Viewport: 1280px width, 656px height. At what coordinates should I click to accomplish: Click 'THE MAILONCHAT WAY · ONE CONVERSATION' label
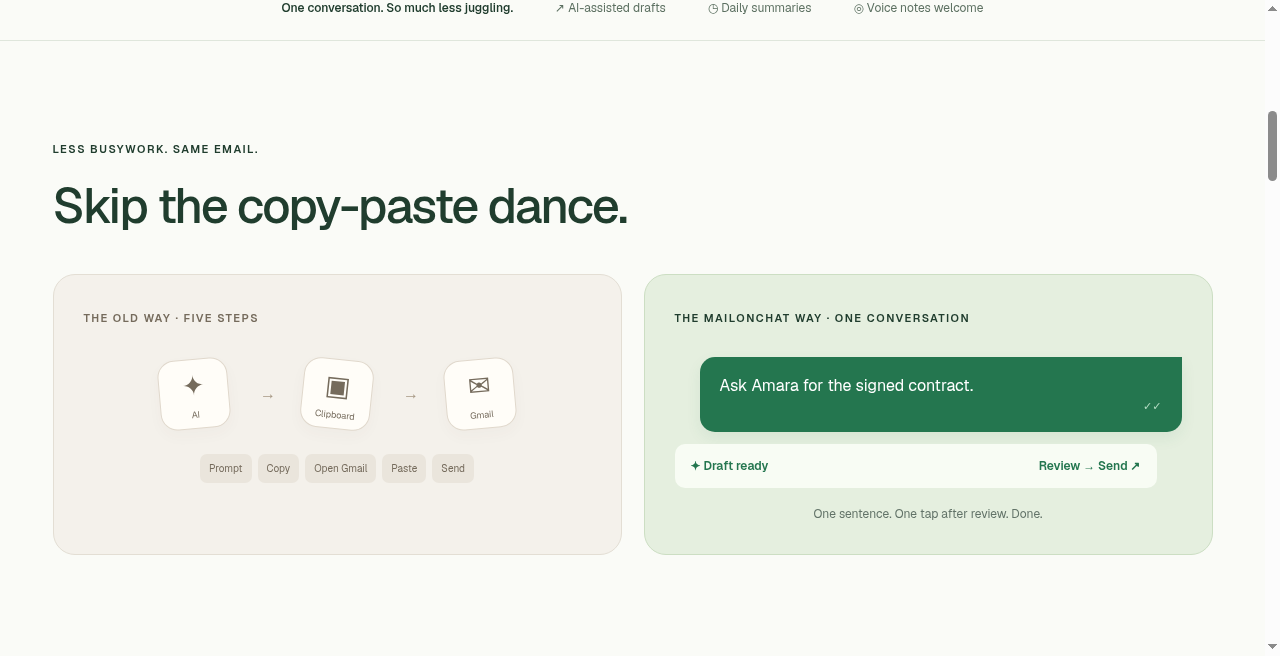(822, 318)
